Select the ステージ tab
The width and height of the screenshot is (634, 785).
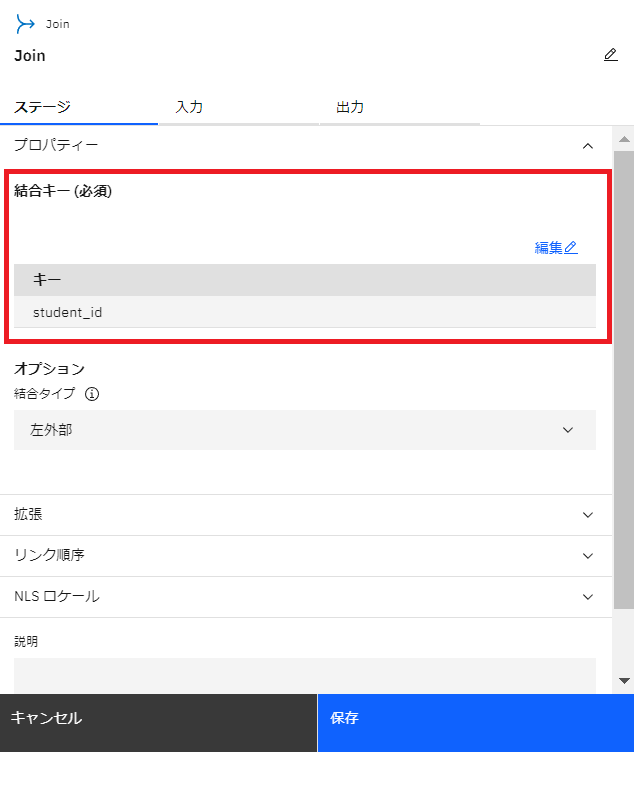coord(79,107)
